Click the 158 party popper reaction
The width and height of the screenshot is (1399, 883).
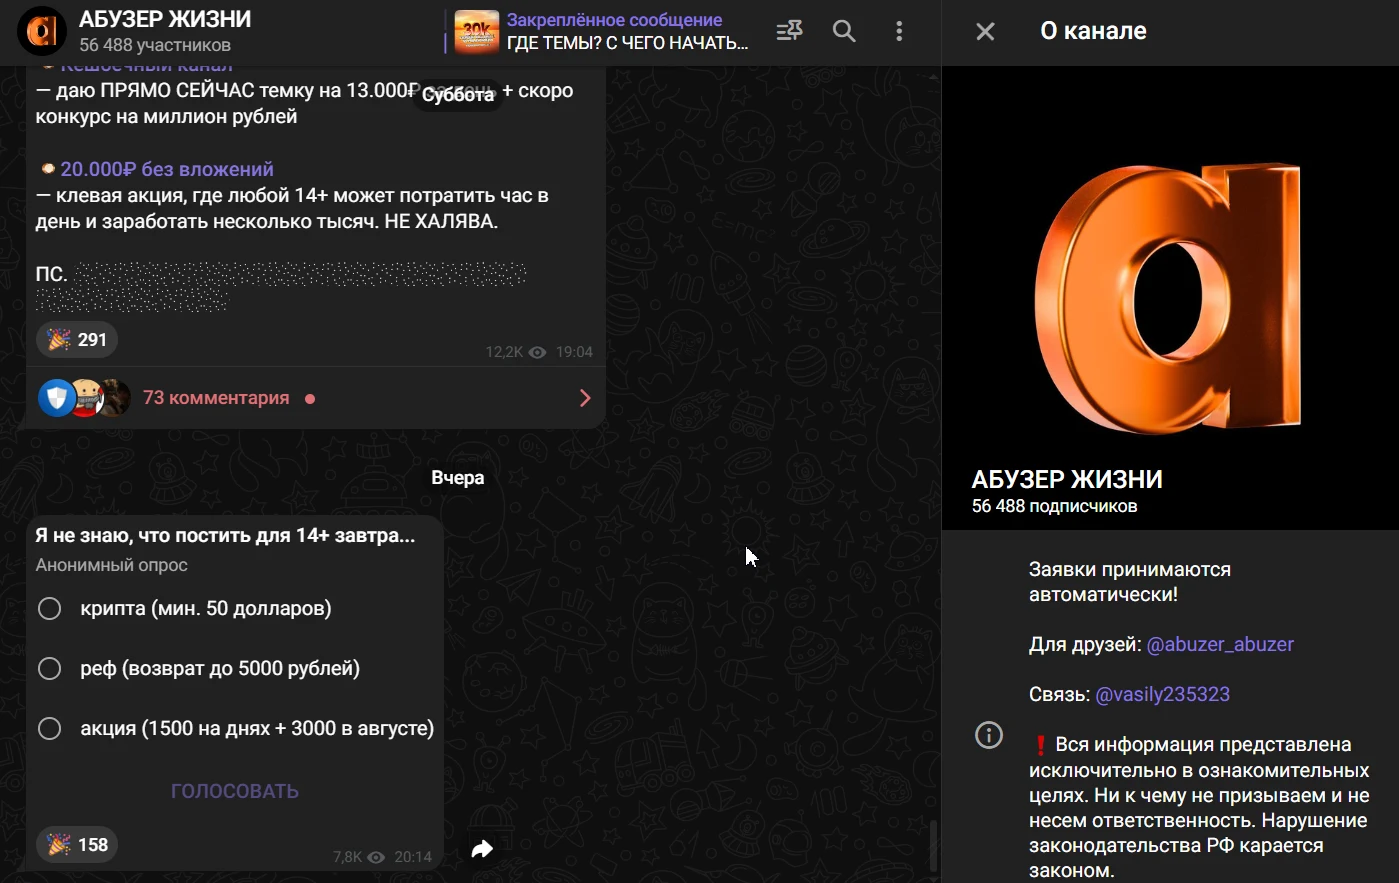(x=77, y=845)
